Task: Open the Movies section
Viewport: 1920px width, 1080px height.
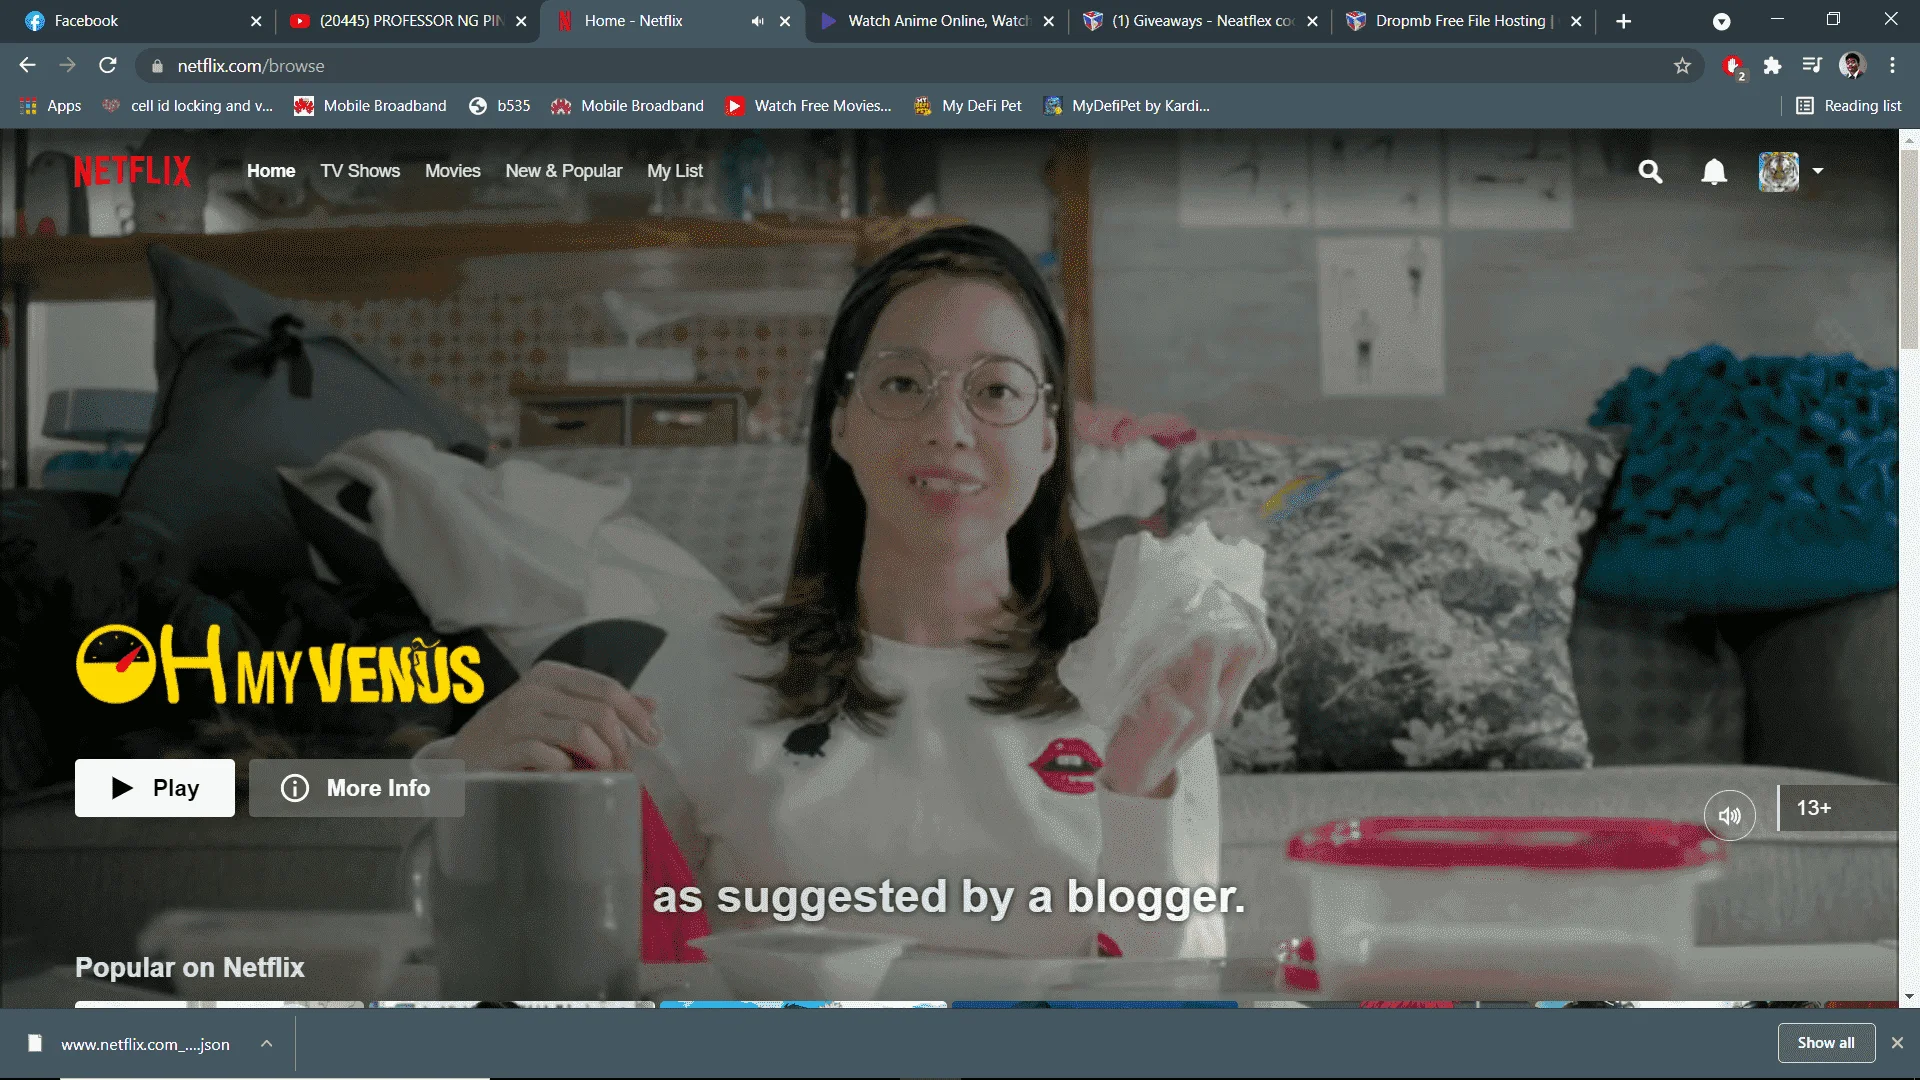Action: pos(453,171)
